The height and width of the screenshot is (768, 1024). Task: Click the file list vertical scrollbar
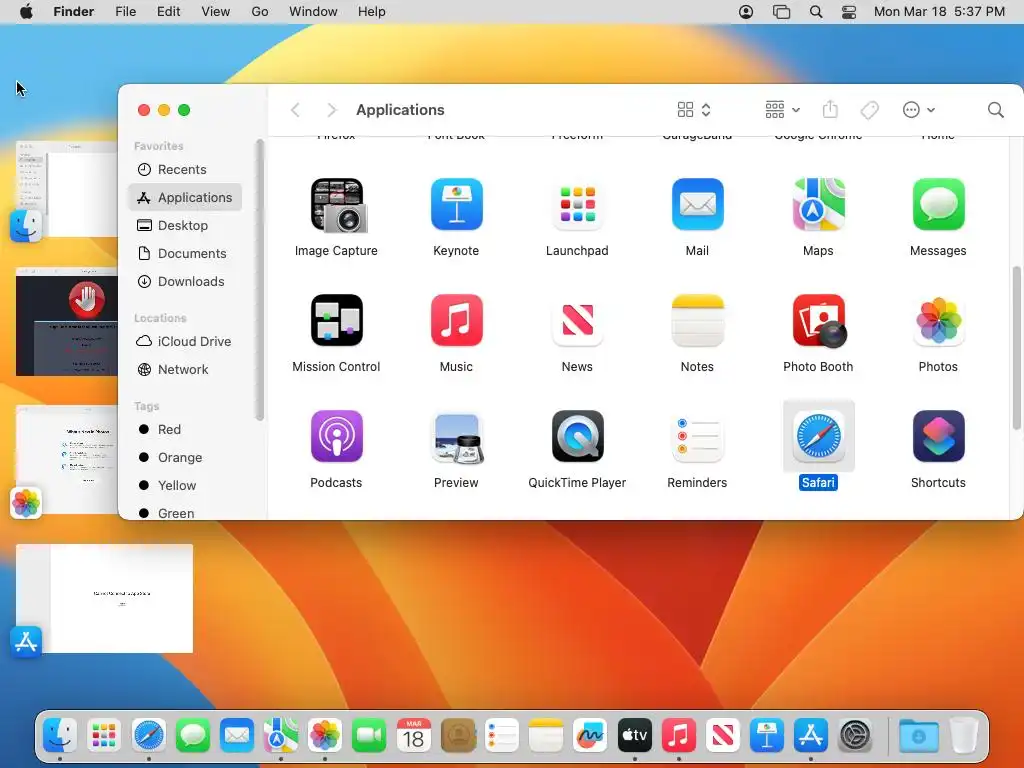(x=1016, y=348)
